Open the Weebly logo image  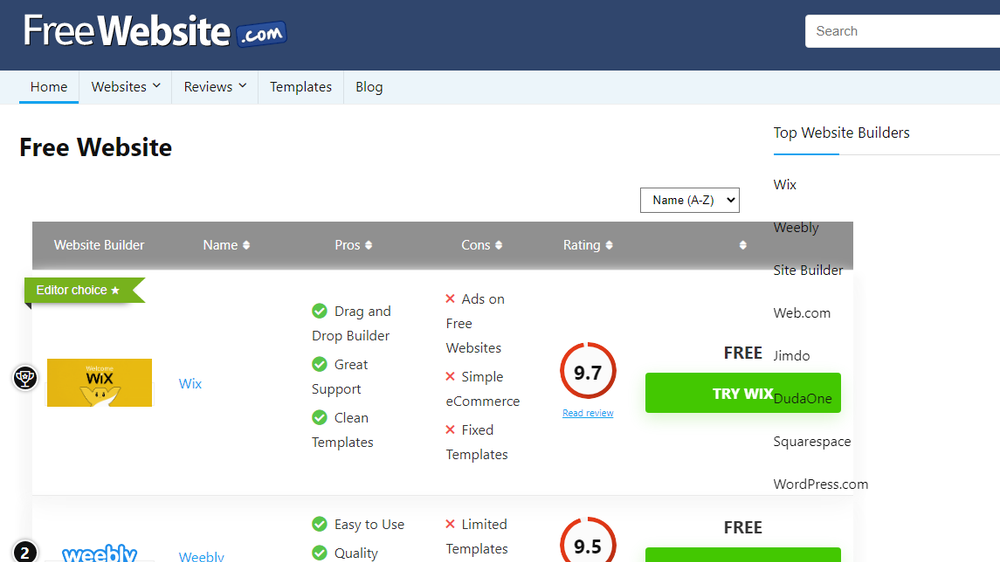(99, 552)
